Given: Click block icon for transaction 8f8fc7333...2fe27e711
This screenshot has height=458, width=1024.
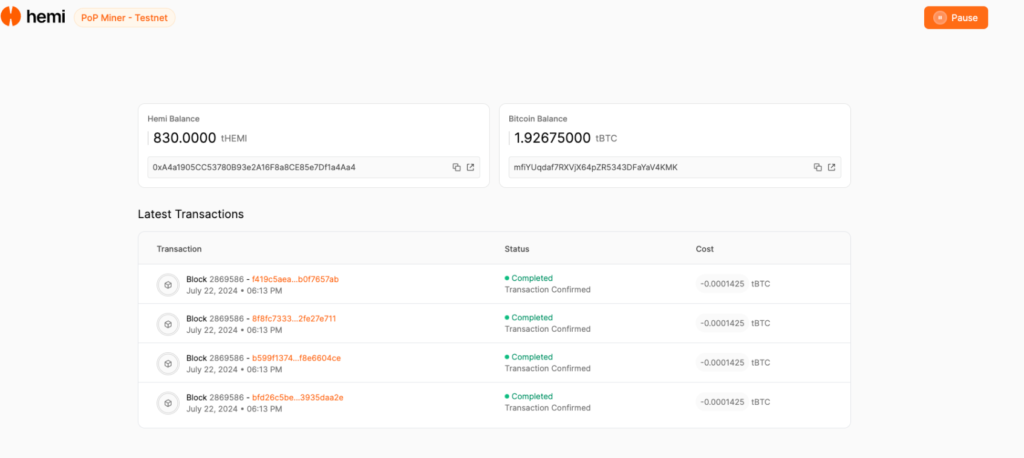Looking at the screenshot, I should pyautogui.click(x=168, y=324).
